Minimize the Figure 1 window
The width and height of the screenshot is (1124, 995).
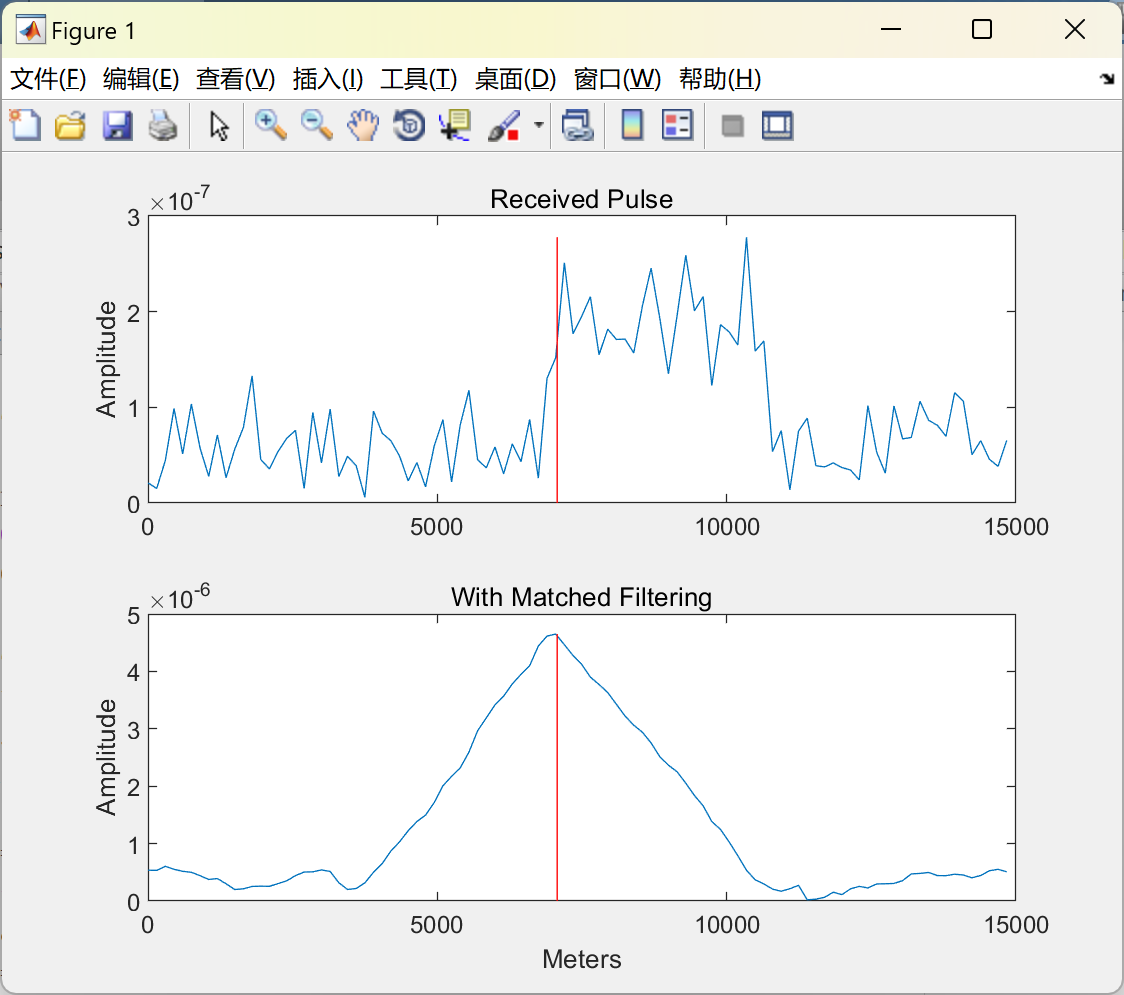point(890,29)
